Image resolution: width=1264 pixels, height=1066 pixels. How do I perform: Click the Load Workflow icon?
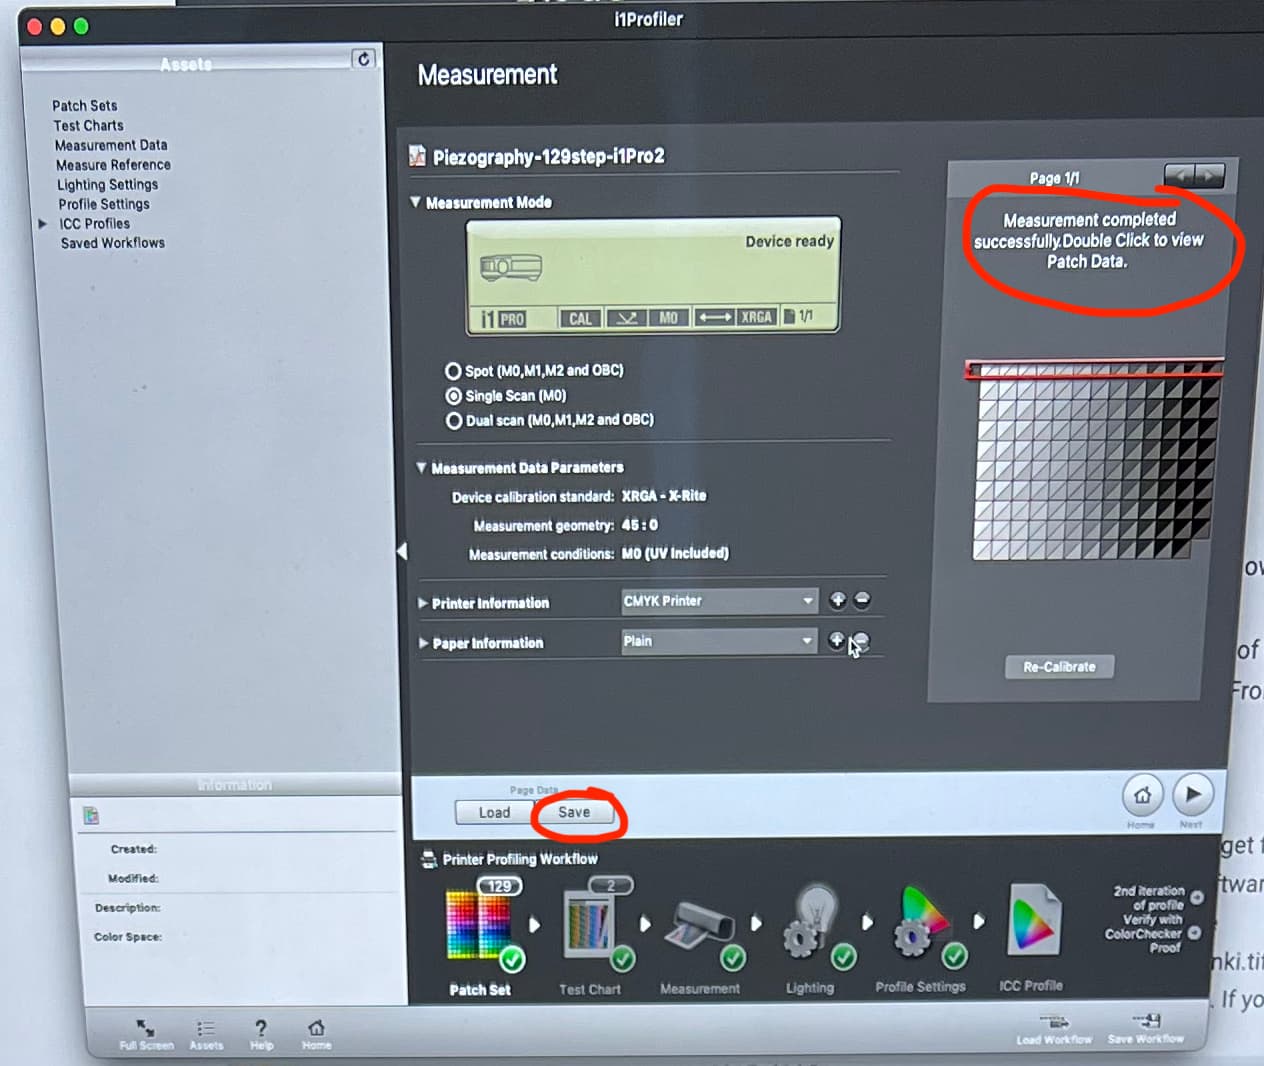[1055, 1022]
